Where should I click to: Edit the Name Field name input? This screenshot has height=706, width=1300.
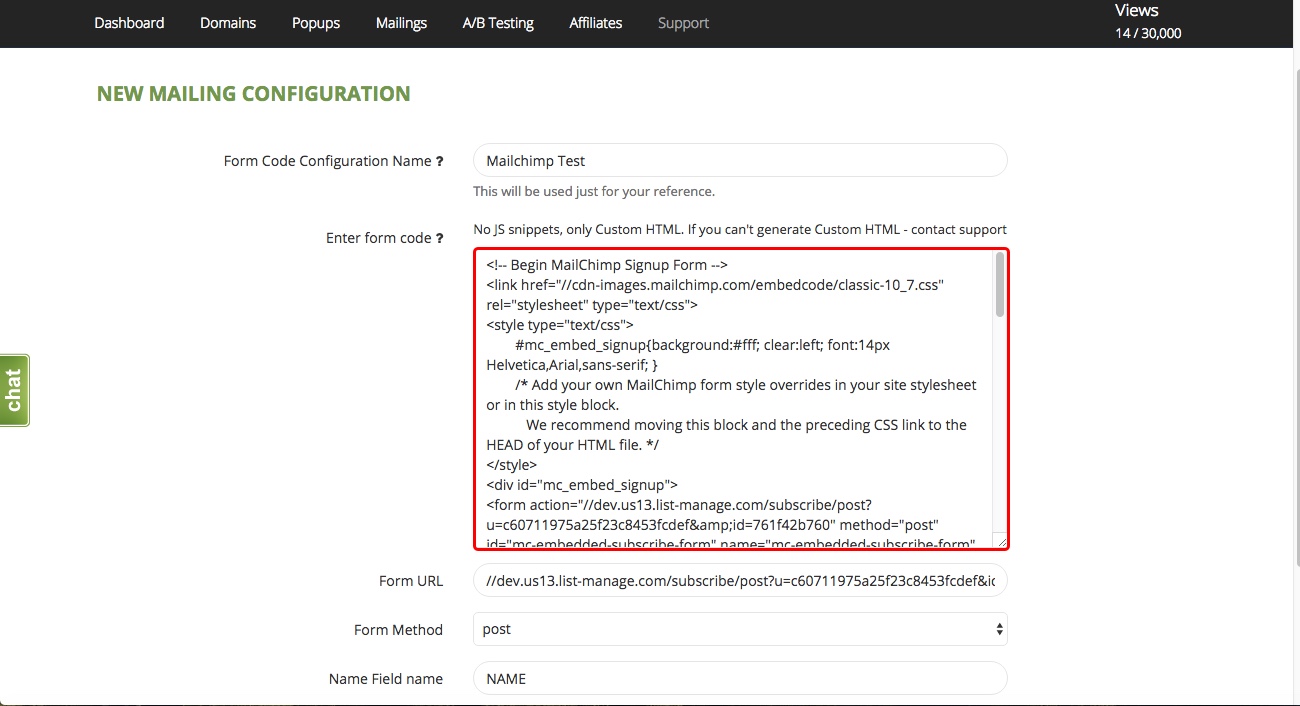(740, 678)
